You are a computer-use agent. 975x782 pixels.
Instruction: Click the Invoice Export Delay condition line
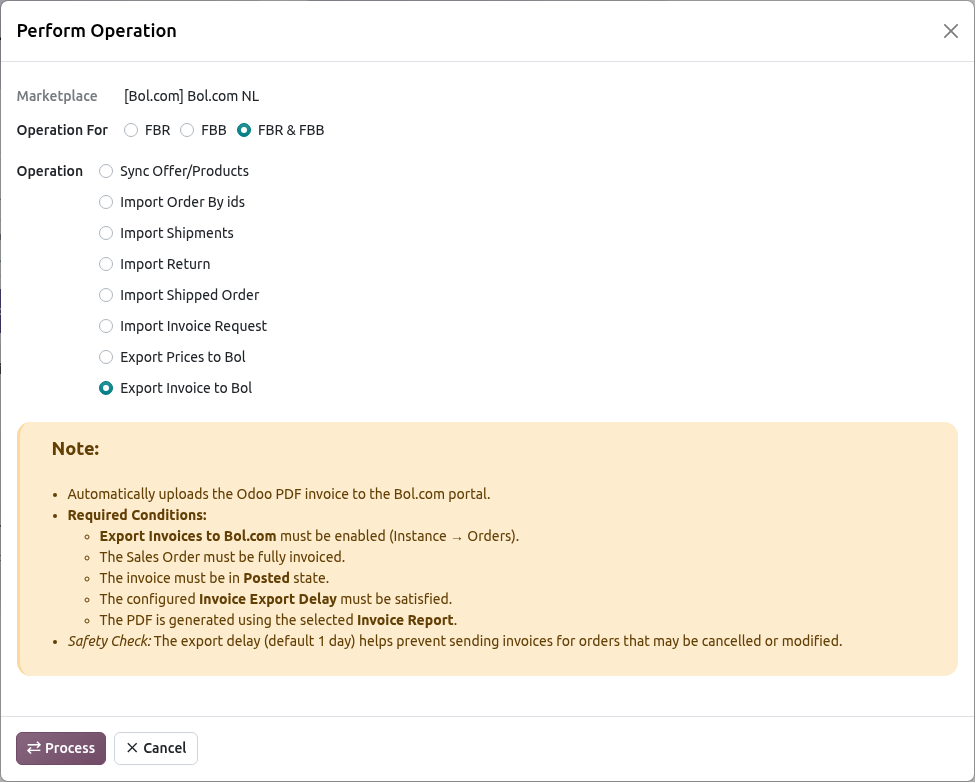click(x=275, y=599)
